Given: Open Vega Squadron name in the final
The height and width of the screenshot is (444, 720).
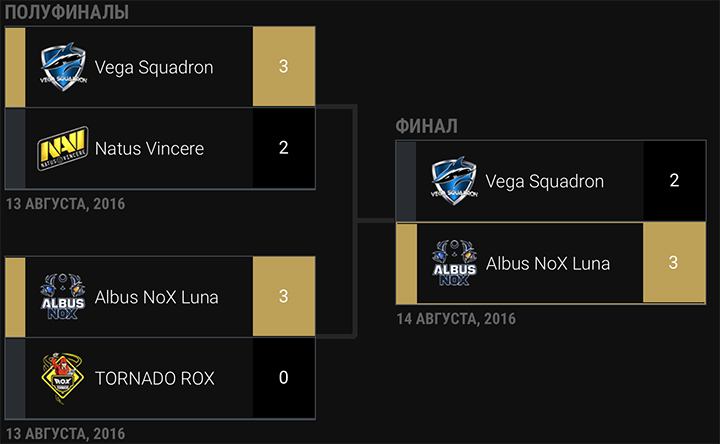Looking at the screenshot, I should click(545, 181).
